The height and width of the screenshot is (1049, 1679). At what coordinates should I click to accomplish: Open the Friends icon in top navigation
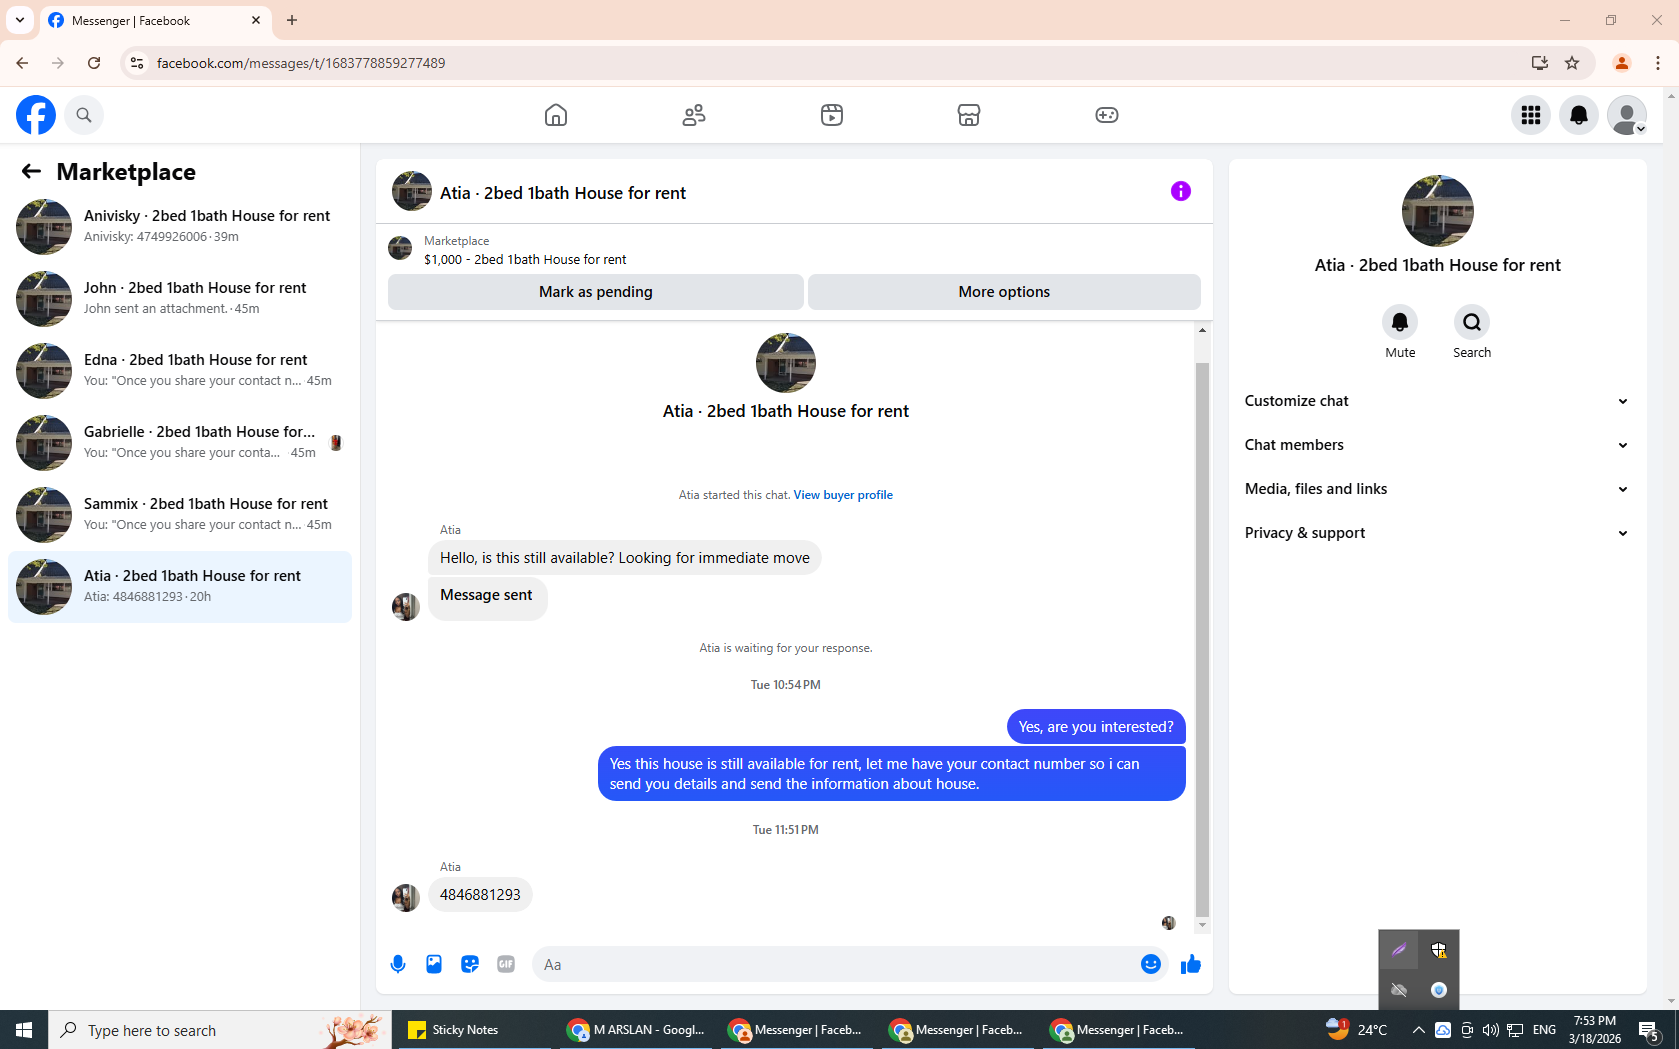[694, 115]
